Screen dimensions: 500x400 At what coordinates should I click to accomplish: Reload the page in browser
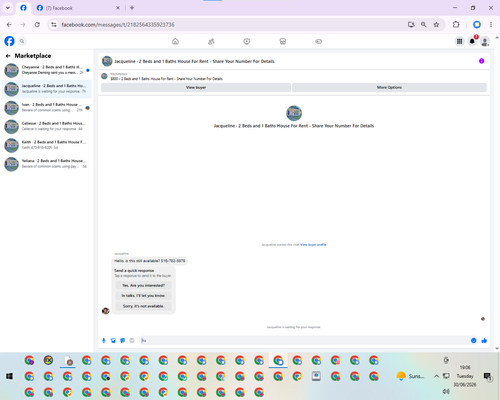(37, 25)
